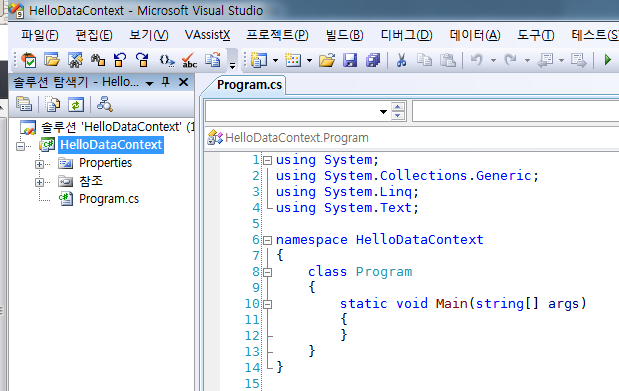Open Solution Explorer window position dropdown
The image size is (619, 391).
pos(149,83)
